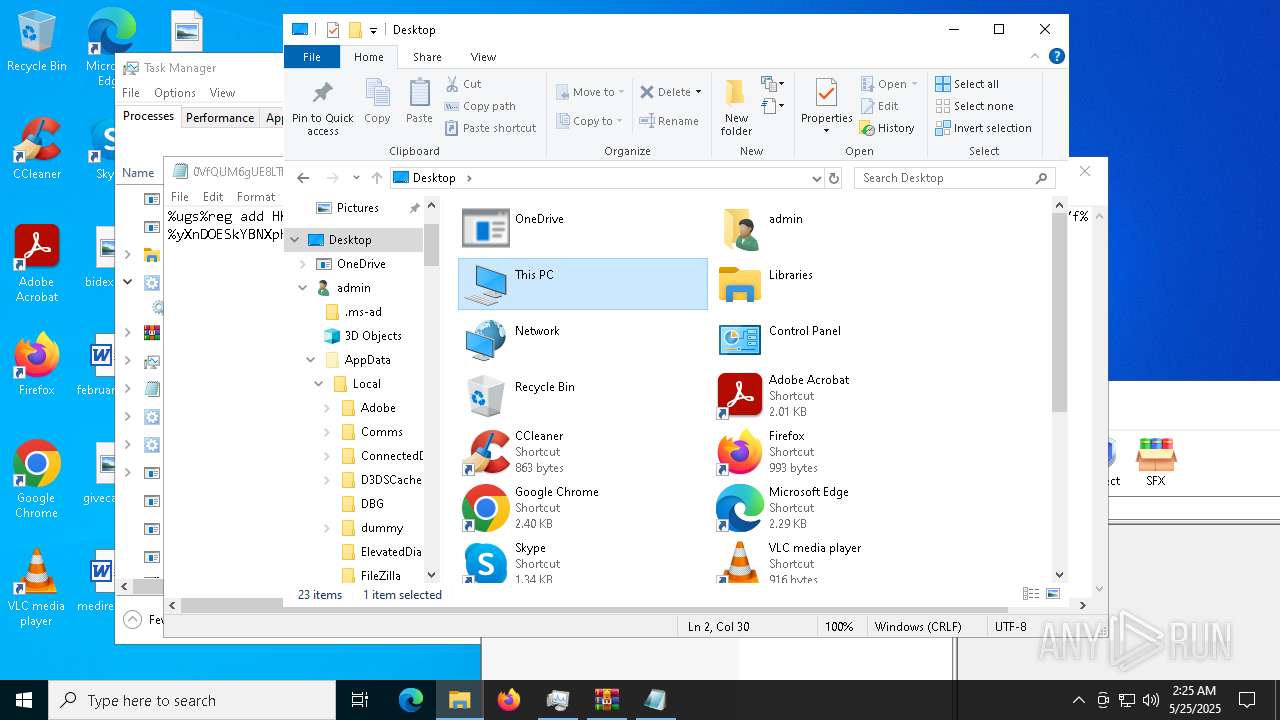Open Move to dropdown

click(590, 92)
